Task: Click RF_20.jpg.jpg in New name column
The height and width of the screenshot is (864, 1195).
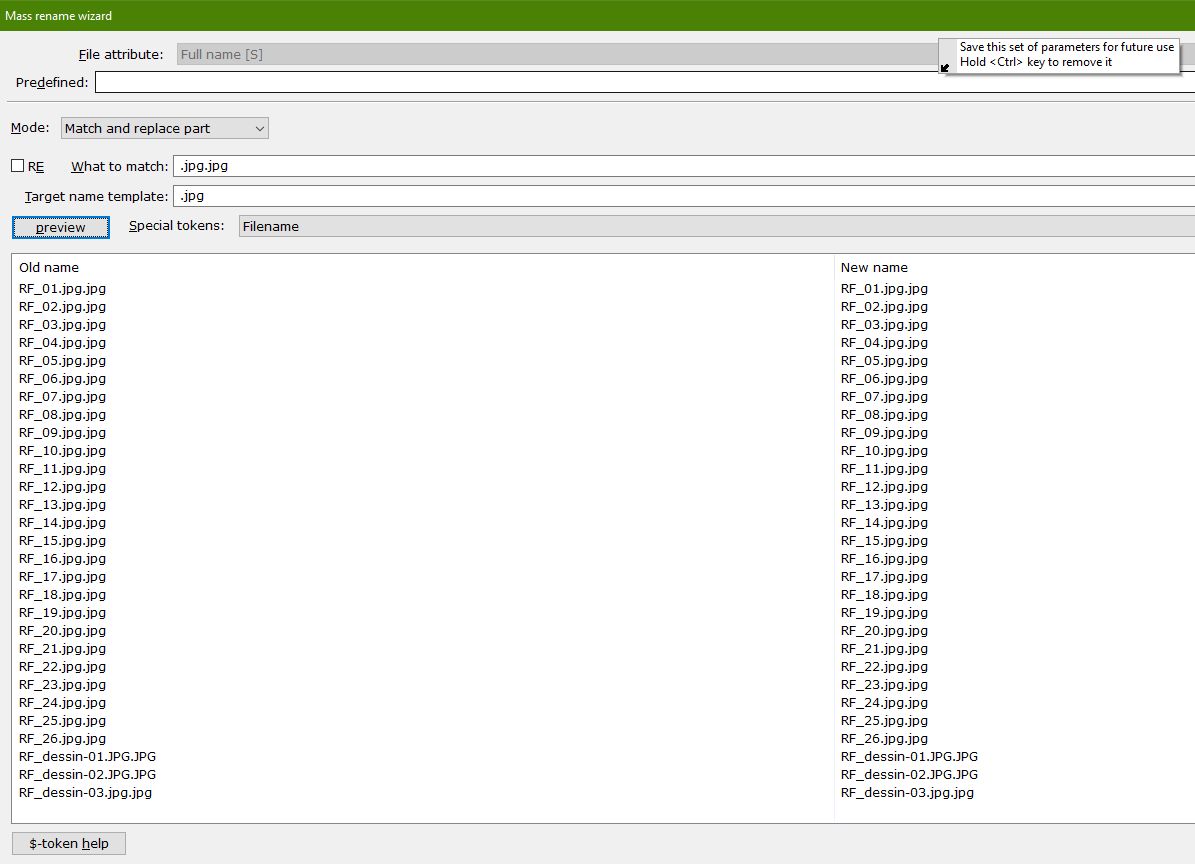Action: tap(884, 630)
